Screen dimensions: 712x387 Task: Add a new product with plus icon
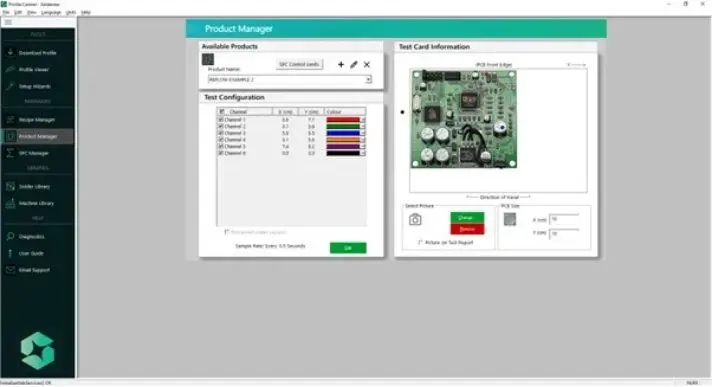point(341,64)
